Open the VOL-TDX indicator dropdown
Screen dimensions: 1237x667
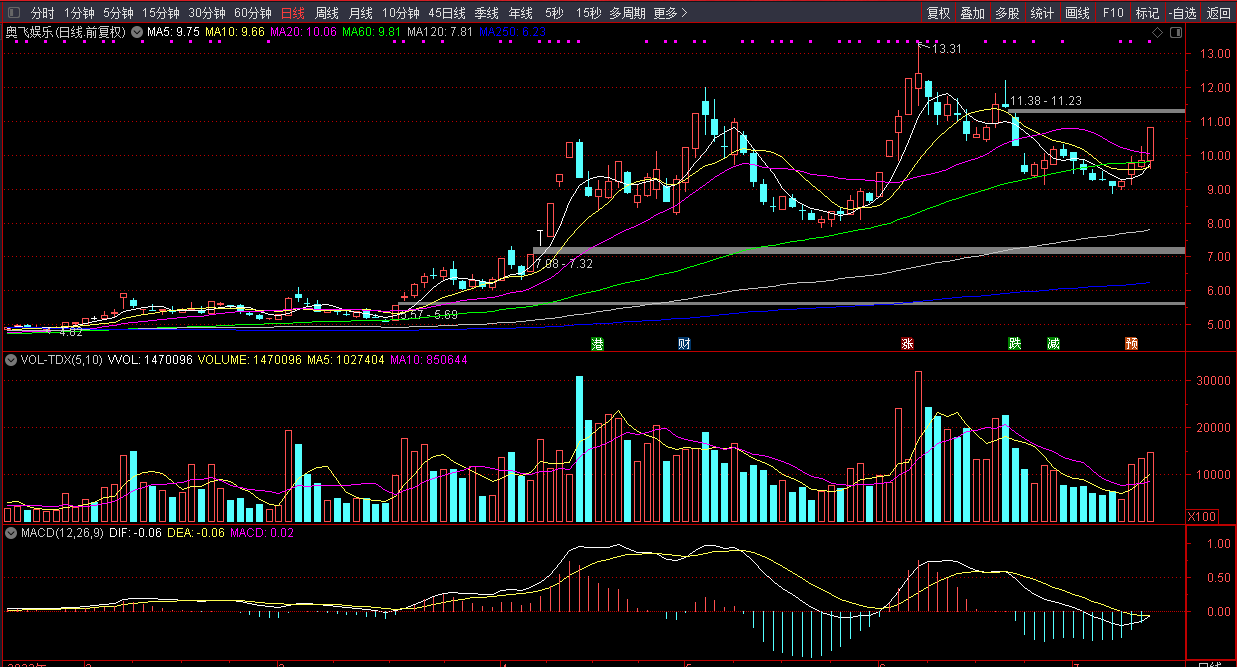12,359
